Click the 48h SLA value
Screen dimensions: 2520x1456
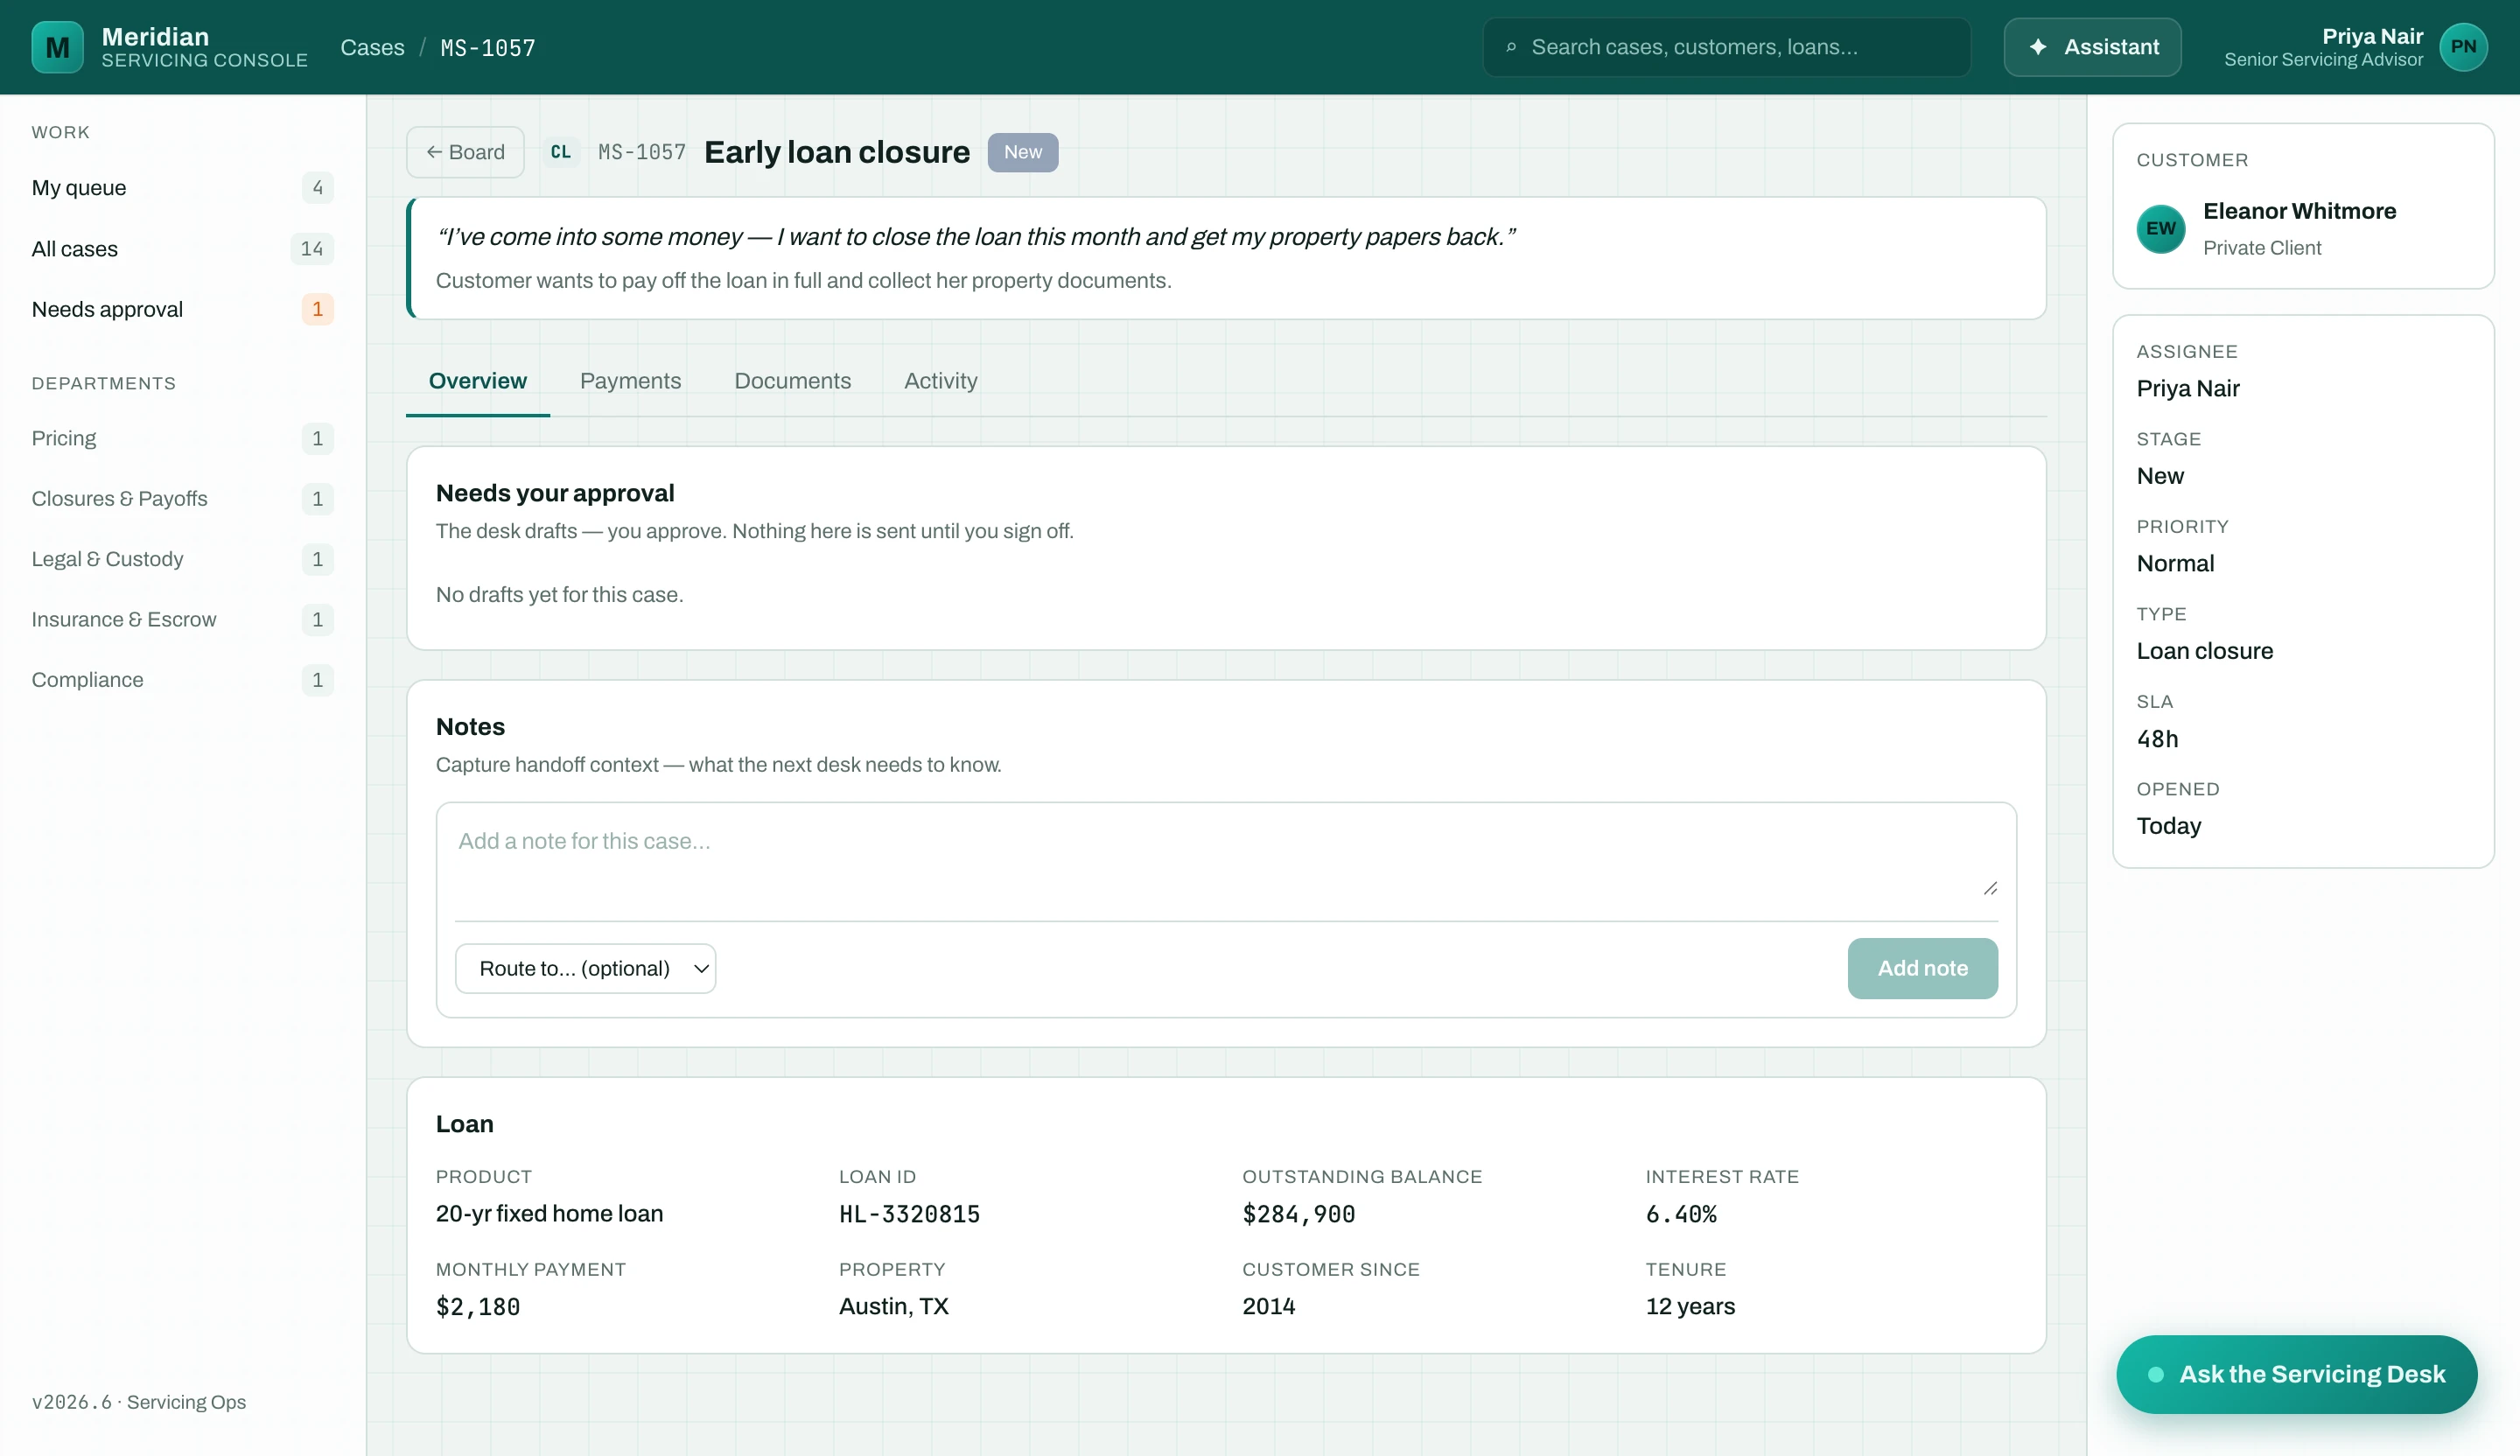pyautogui.click(x=2157, y=739)
